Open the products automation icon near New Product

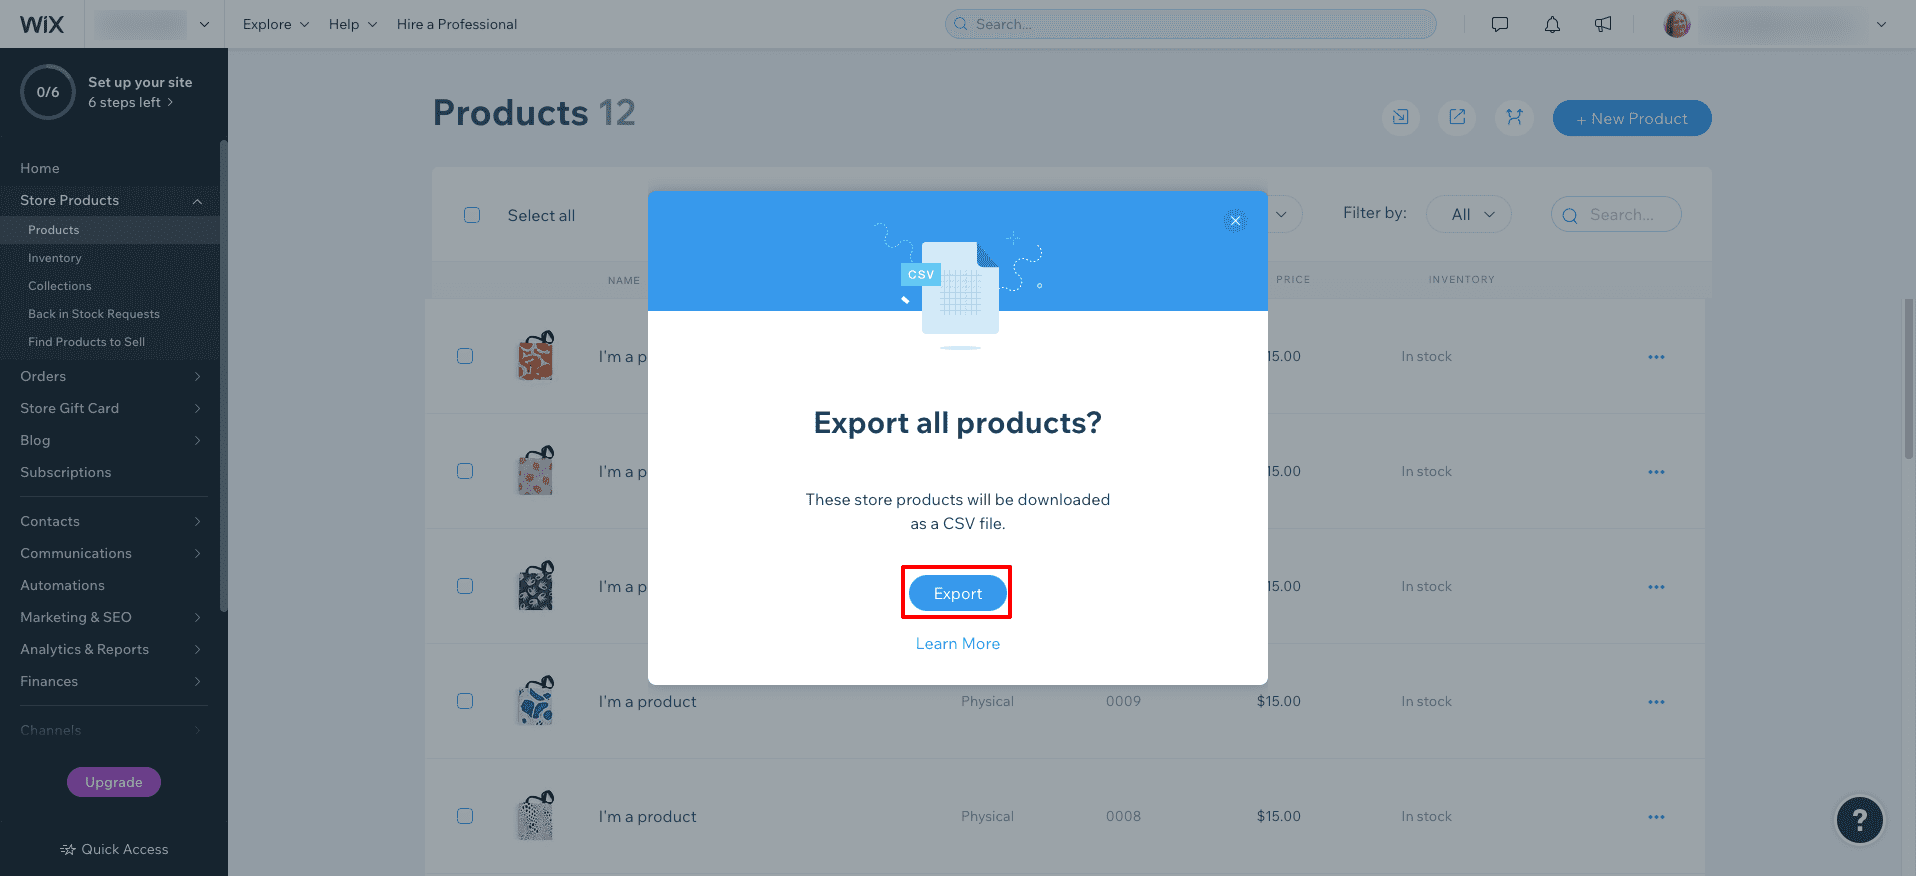pyautogui.click(x=1514, y=117)
